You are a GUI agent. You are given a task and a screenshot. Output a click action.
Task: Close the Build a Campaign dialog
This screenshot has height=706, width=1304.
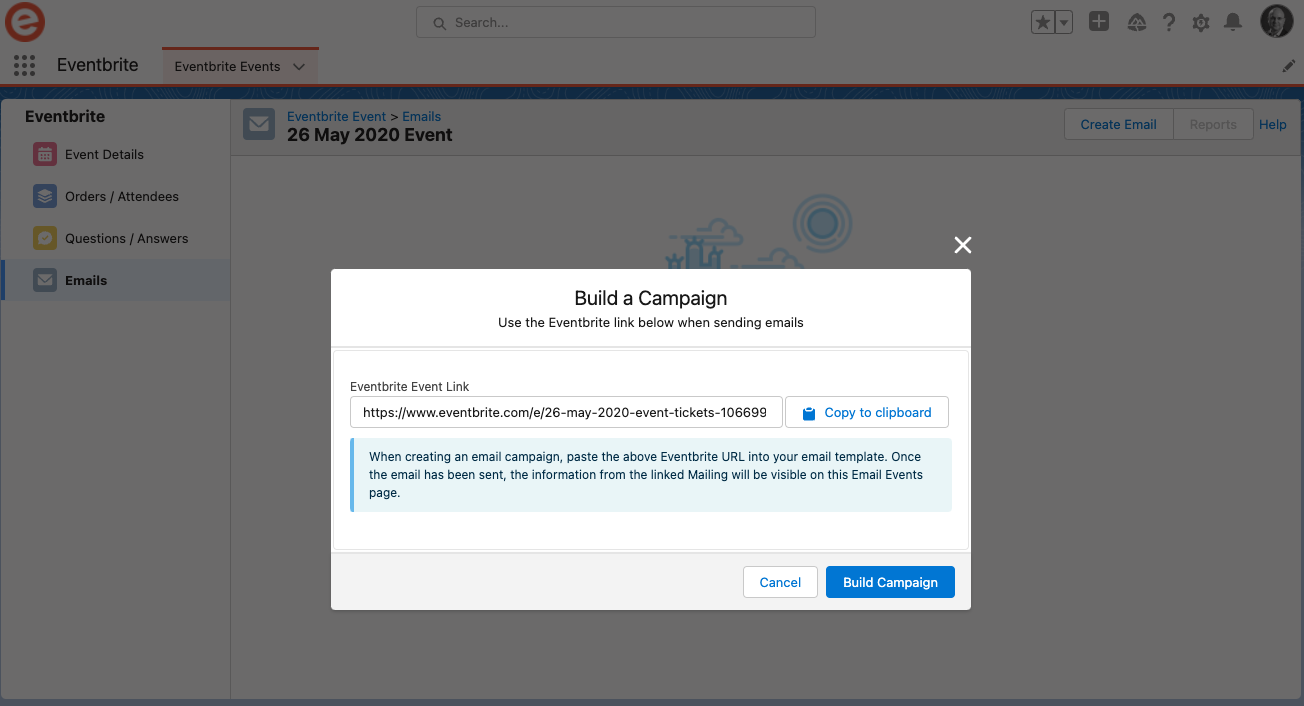click(x=963, y=245)
